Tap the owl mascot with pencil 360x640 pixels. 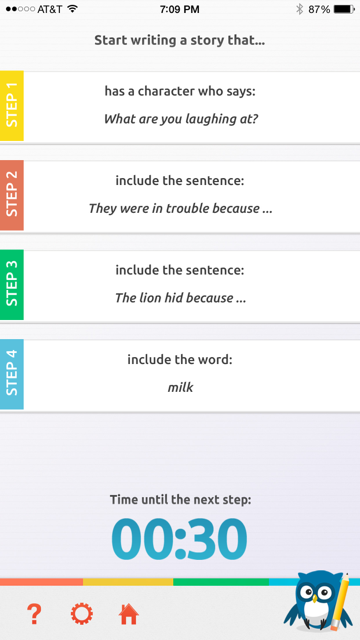[x=318, y=601]
